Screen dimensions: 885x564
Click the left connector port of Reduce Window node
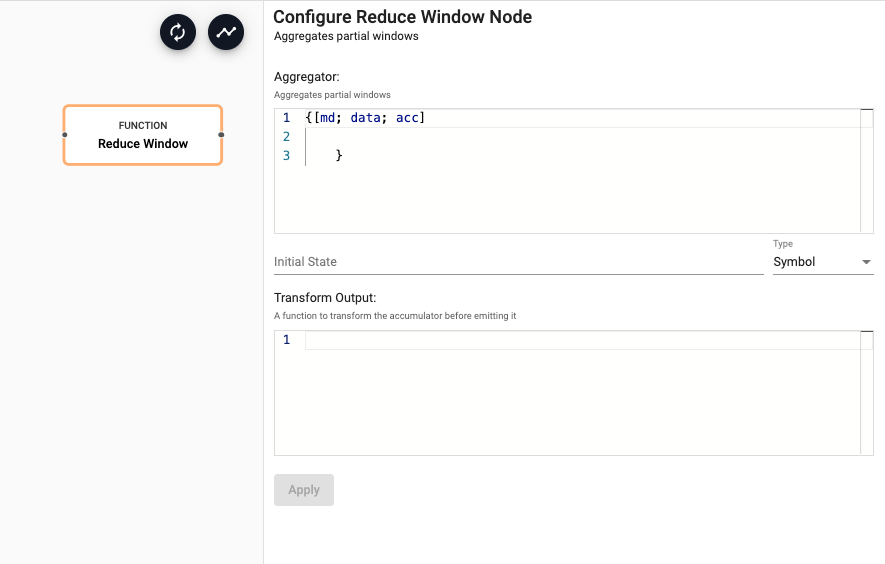pos(64,135)
